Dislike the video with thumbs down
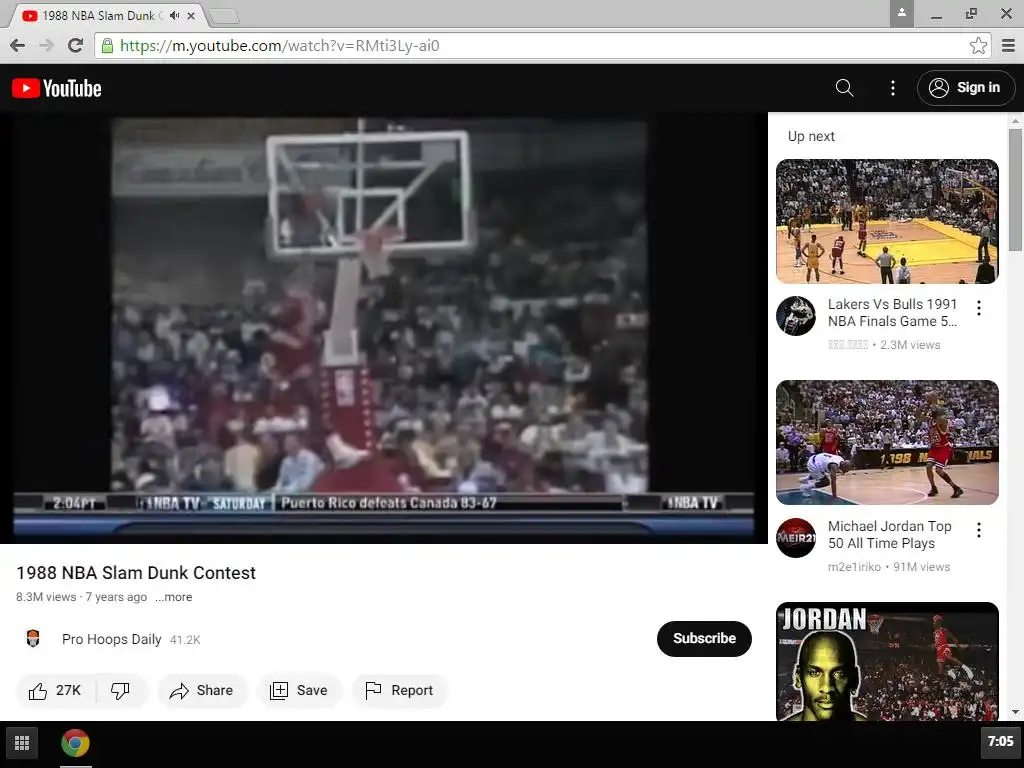 point(121,690)
